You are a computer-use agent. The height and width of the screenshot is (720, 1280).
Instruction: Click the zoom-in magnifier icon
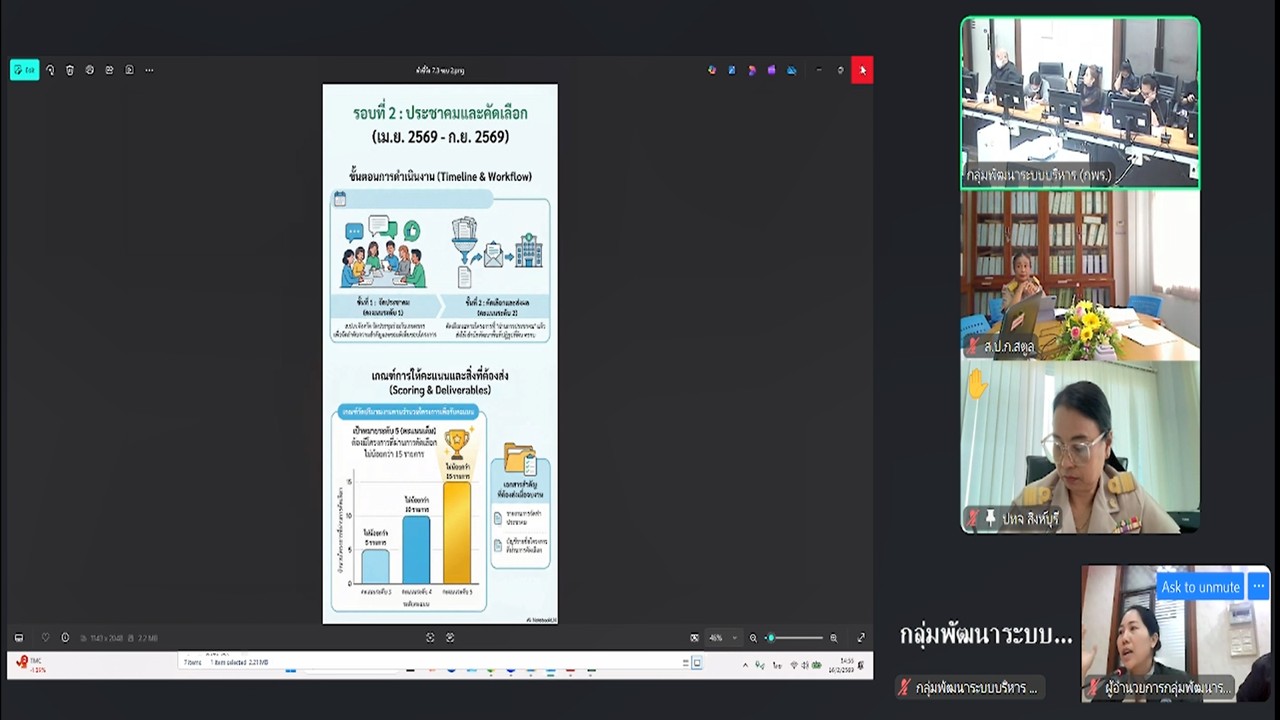coord(833,638)
